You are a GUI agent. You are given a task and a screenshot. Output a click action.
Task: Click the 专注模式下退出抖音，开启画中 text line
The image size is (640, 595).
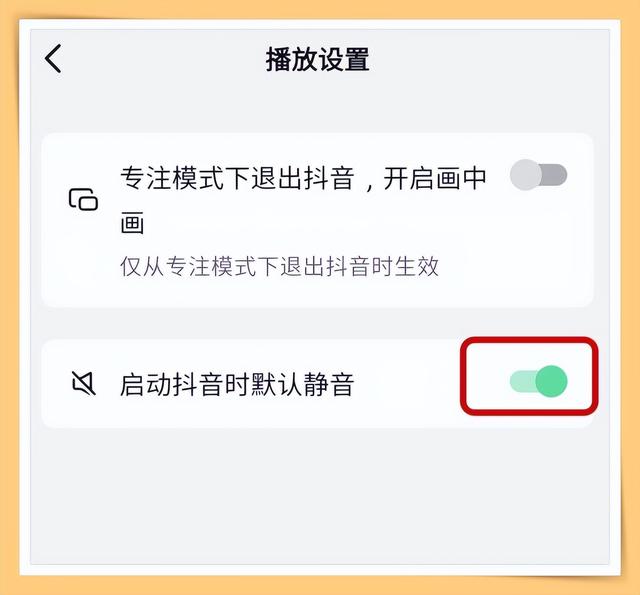point(303,178)
